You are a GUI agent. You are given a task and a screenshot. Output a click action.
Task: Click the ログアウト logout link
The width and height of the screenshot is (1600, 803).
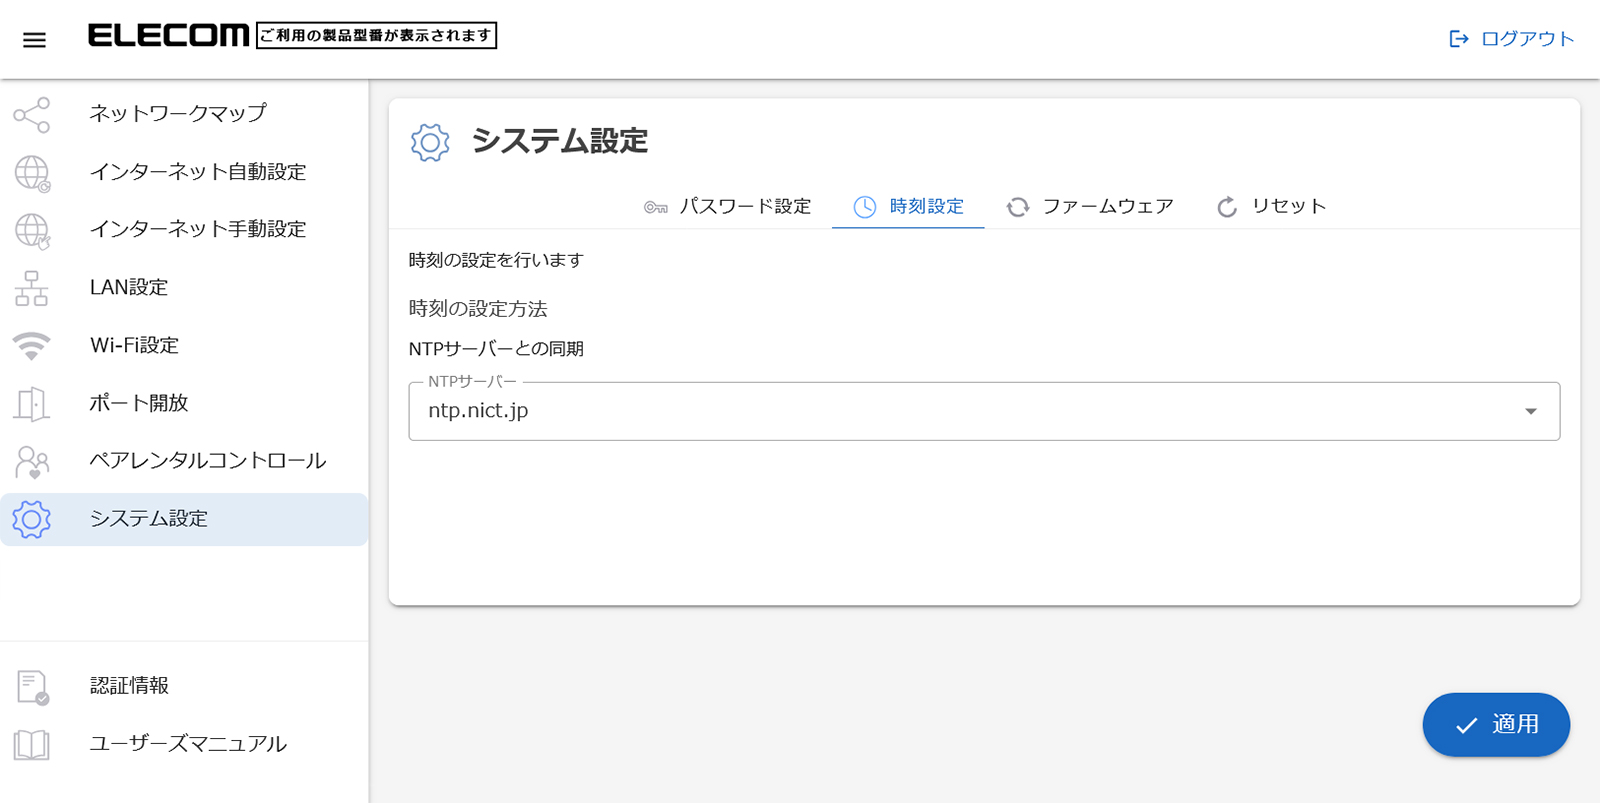tap(1511, 39)
